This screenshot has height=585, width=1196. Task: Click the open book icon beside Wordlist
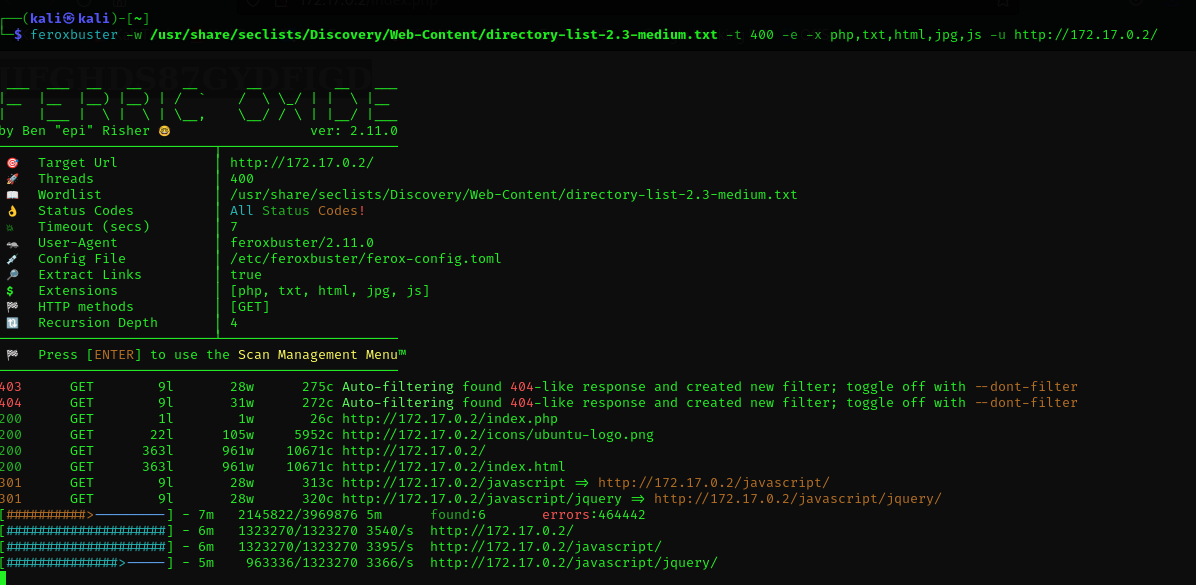click(12, 195)
